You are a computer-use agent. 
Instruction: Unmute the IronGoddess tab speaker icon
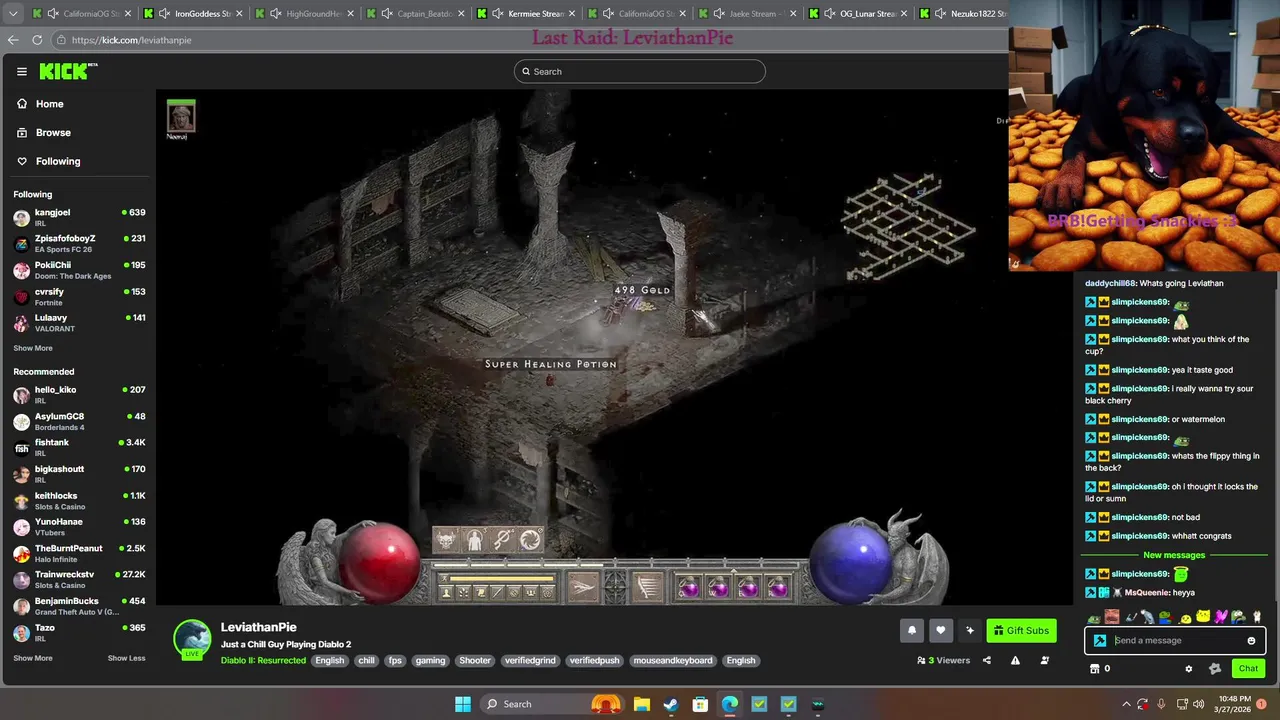164,14
